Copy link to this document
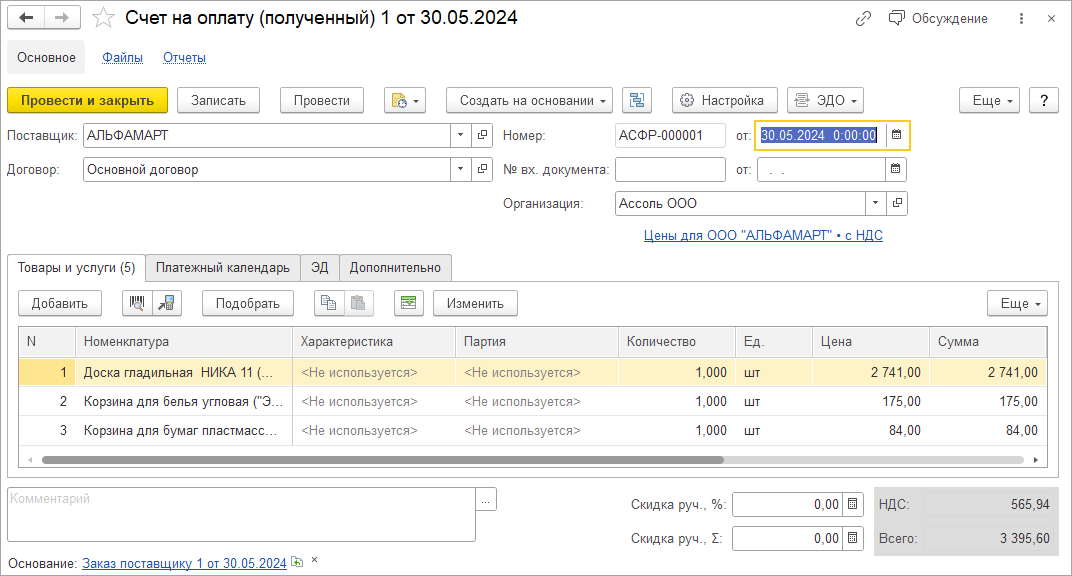1072x576 pixels. point(863,19)
